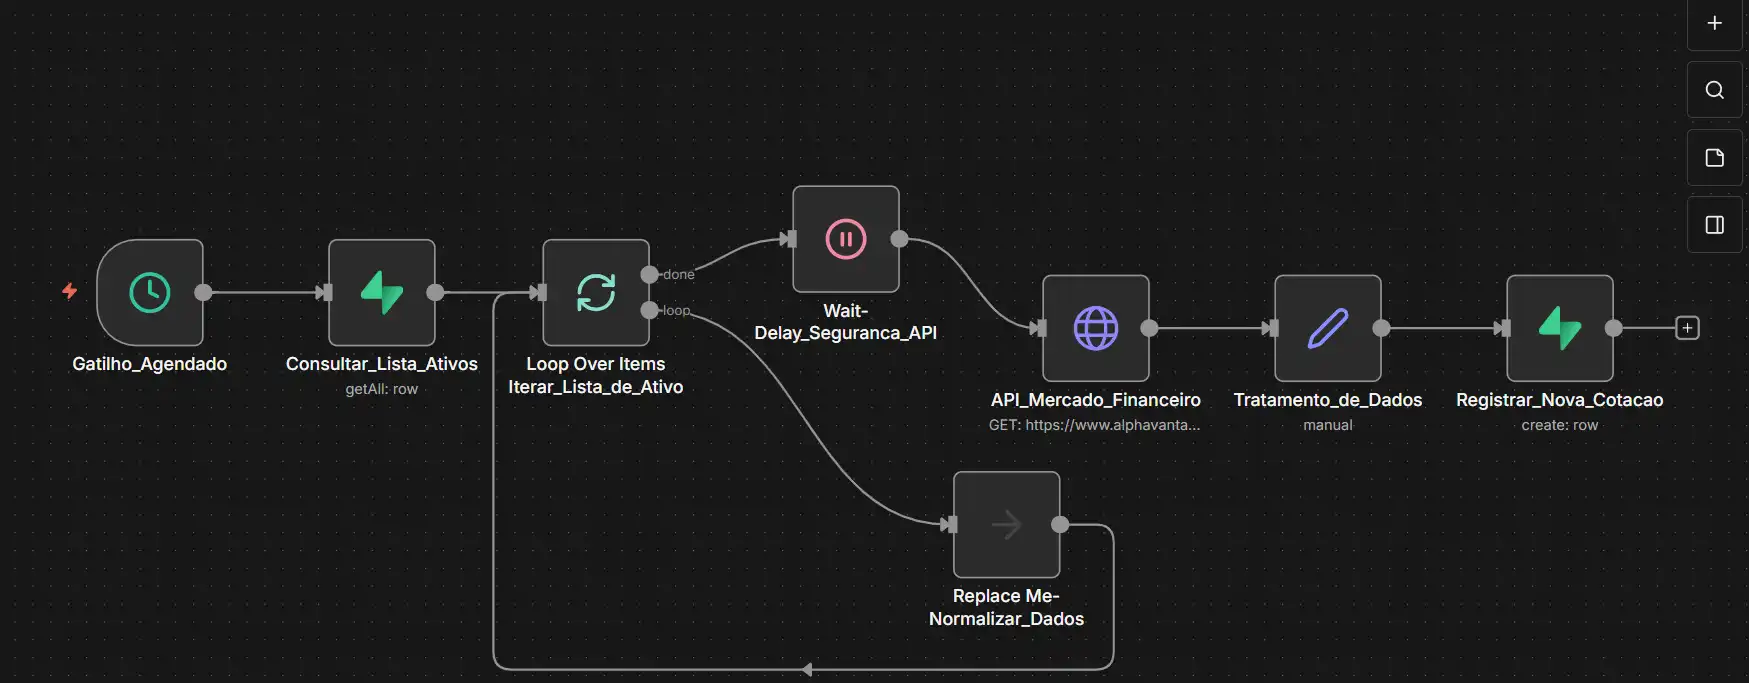Open the Registrar_Nova_Cotacao node

(1560, 328)
